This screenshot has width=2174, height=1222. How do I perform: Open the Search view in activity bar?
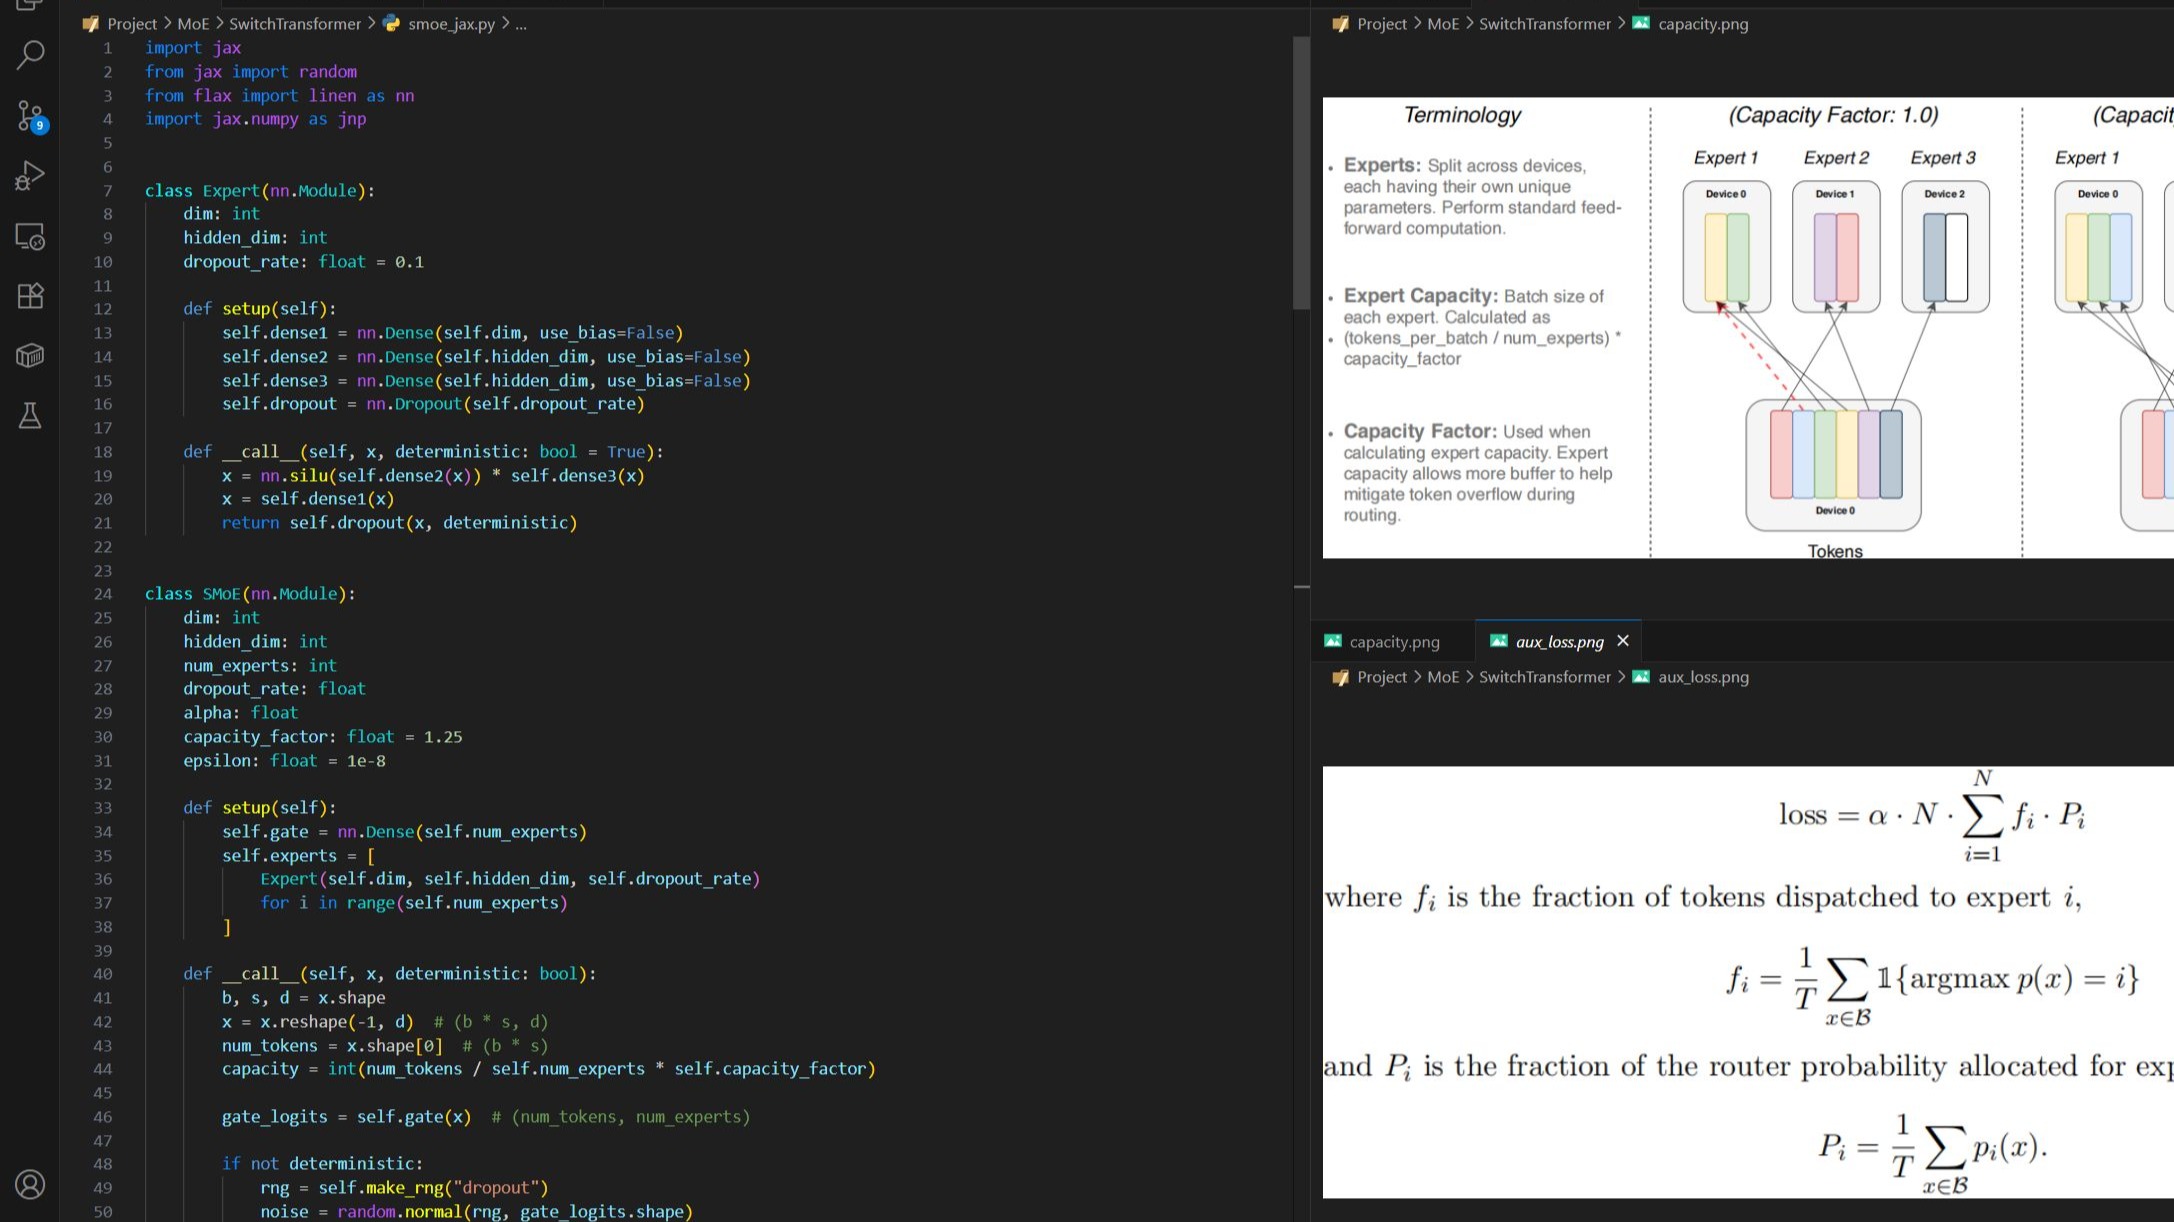(30, 54)
